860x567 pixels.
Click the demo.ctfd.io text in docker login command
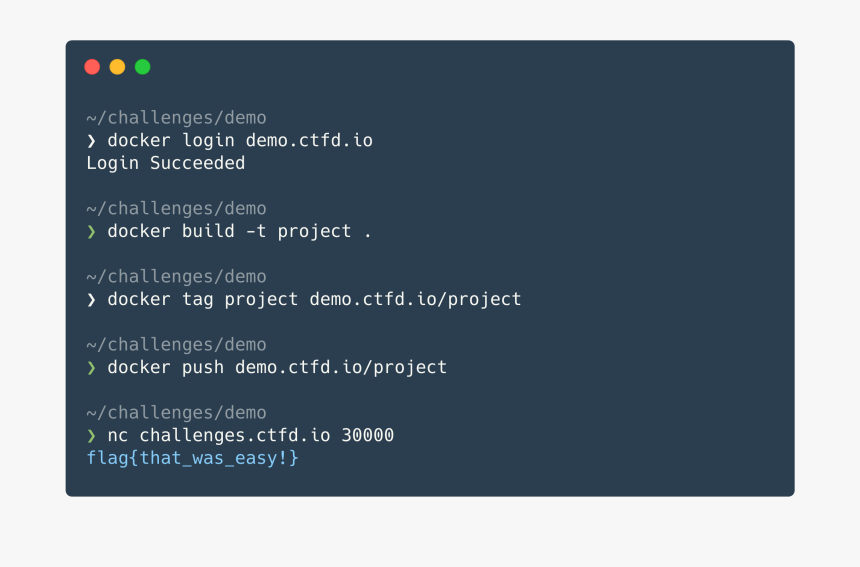(x=309, y=140)
